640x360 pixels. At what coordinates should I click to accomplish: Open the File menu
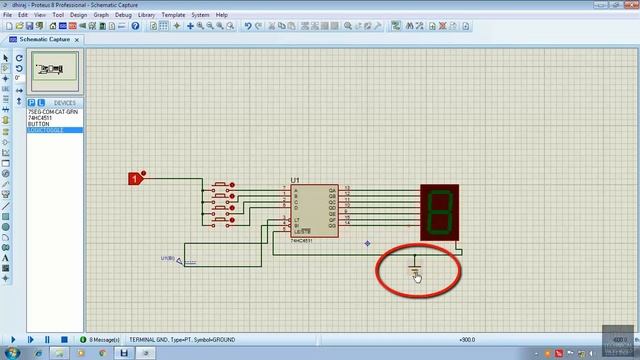8,15
